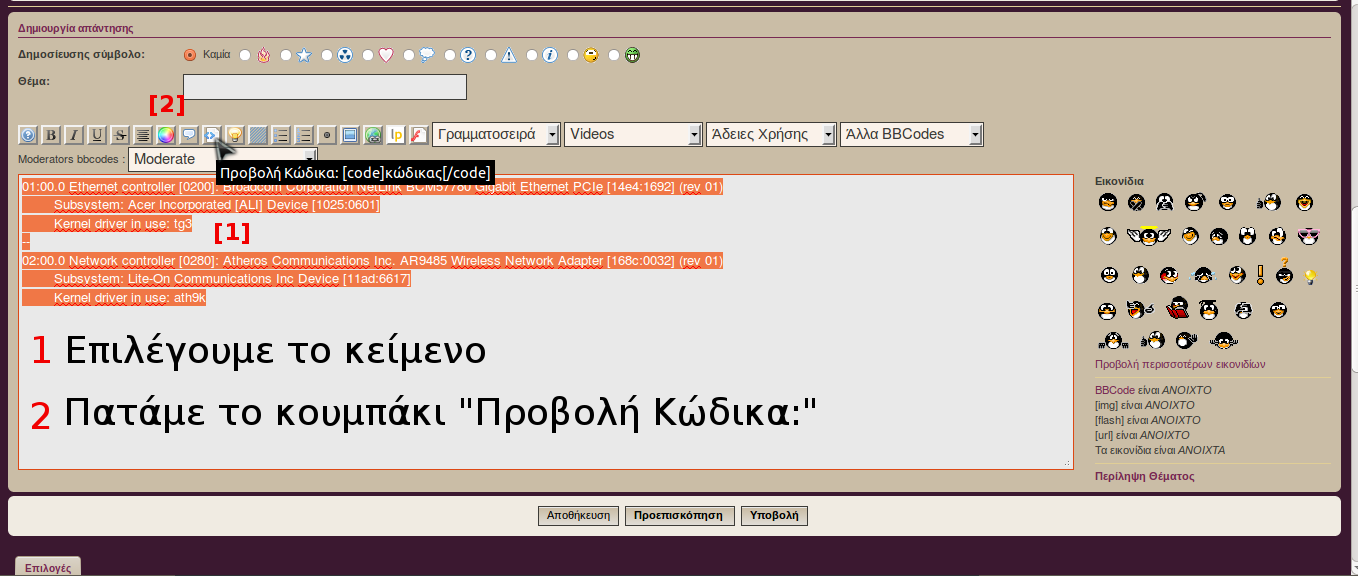This screenshot has width=1358, height=576.
Task: Select the flame post icon radio button
Action: (x=246, y=55)
